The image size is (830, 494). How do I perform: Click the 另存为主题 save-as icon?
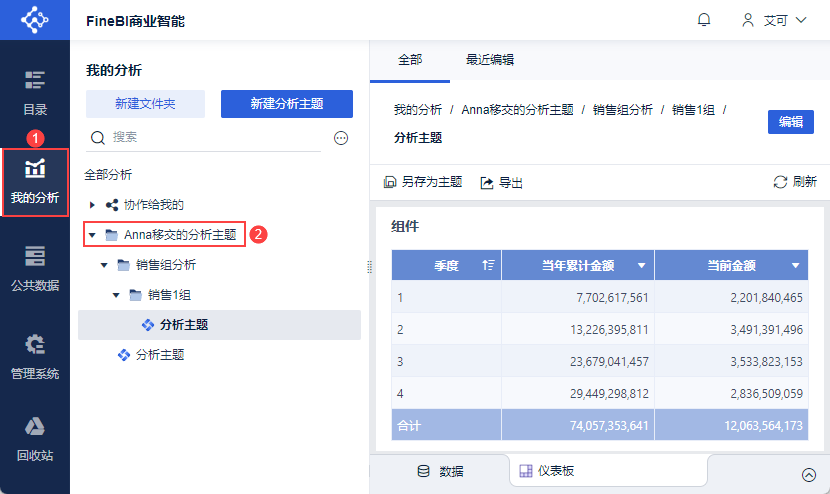tap(391, 183)
